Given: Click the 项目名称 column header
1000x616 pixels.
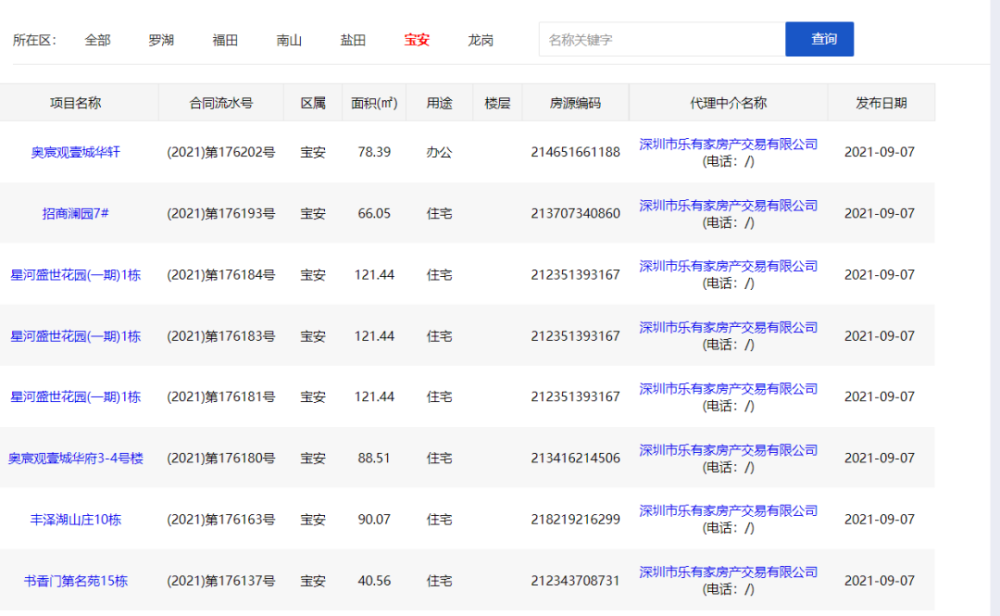Looking at the screenshot, I should point(75,103).
